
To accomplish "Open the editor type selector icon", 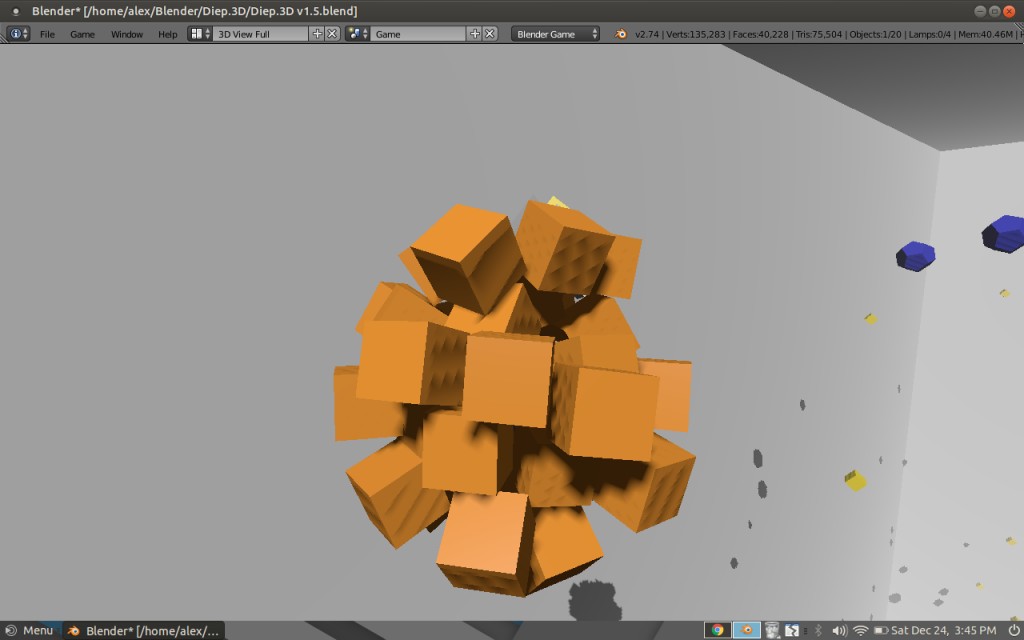I will [x=16, y=33].
